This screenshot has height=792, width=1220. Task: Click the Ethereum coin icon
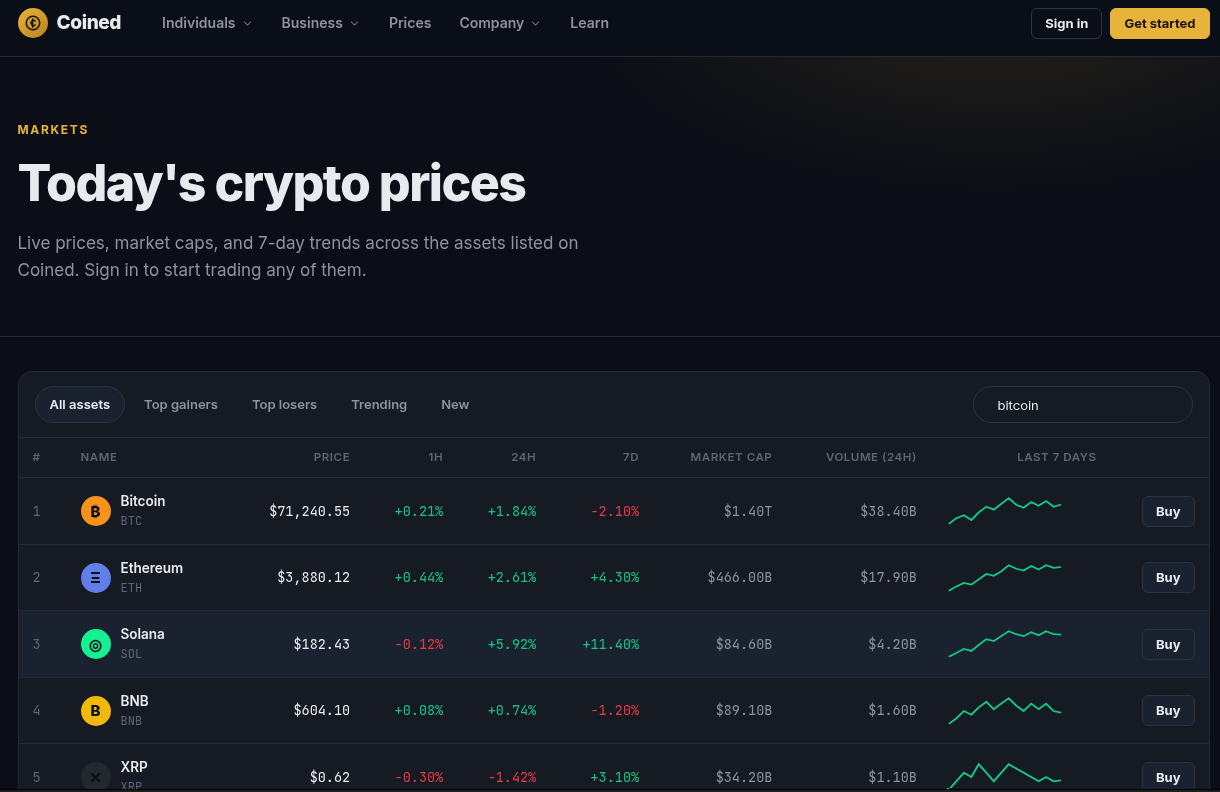96,578
